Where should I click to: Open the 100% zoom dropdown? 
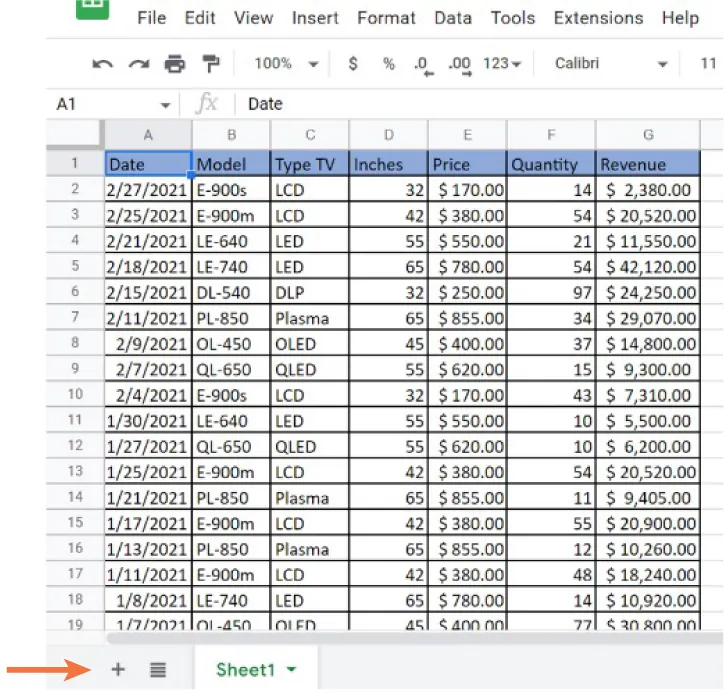[285, 64]
